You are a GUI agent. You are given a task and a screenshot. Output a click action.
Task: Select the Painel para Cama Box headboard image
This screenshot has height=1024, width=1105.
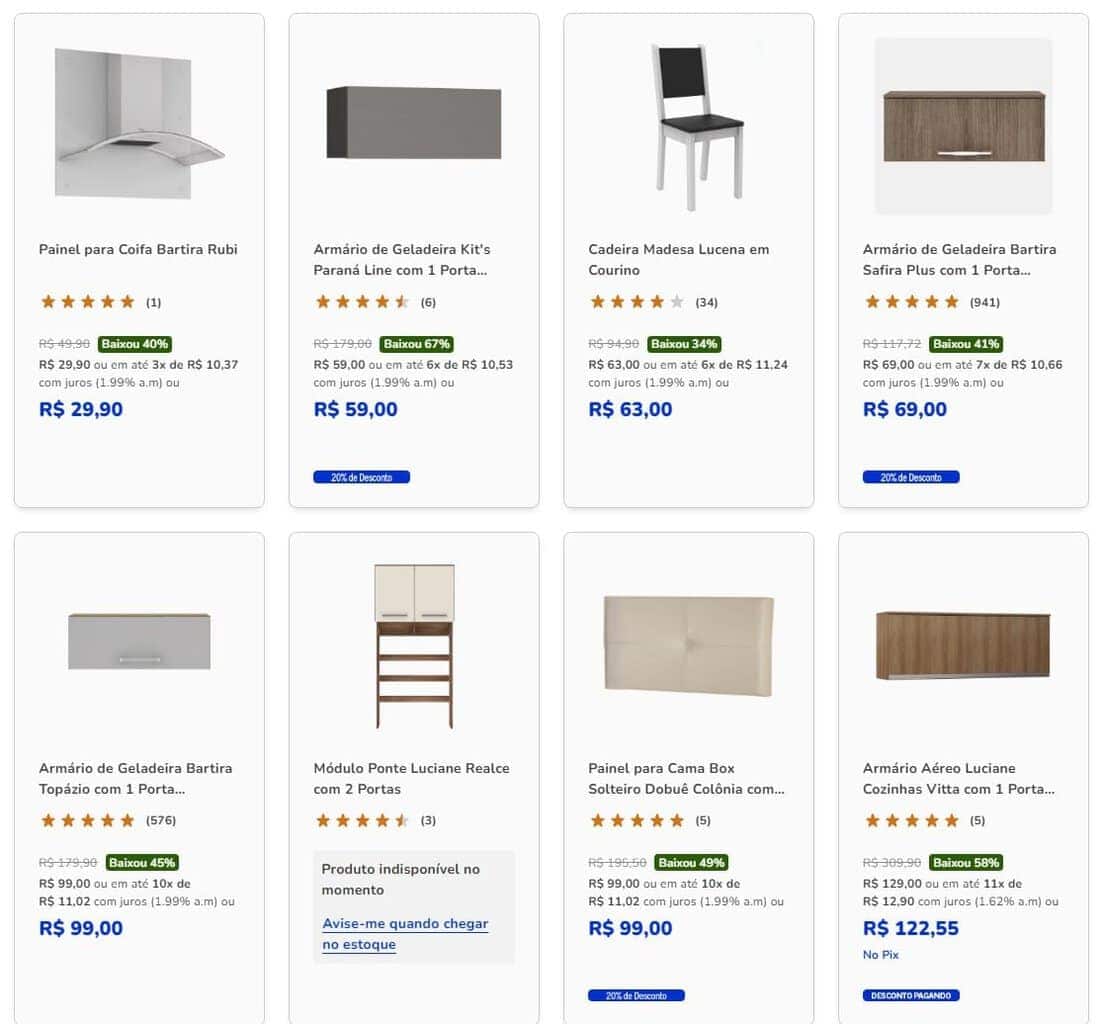pos(689,645)
